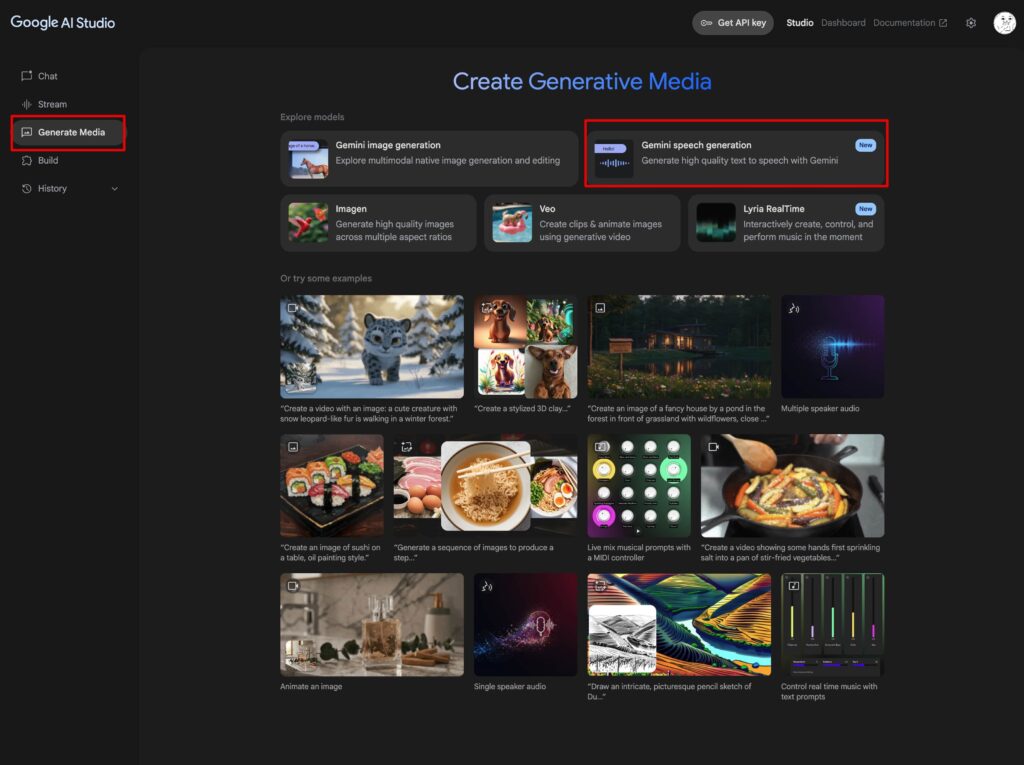
Task: Open the Chat section icon
Action: coord(27,76)
